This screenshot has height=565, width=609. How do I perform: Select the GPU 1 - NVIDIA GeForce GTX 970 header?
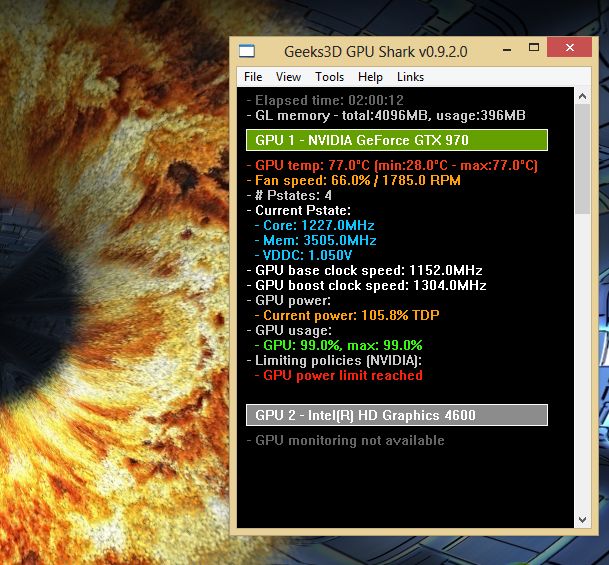397,140
